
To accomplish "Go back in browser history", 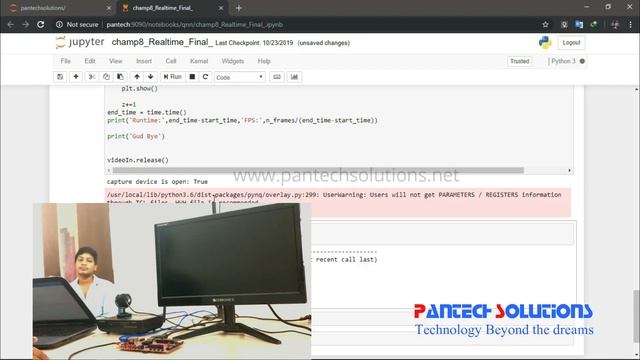I will point(11,24).
